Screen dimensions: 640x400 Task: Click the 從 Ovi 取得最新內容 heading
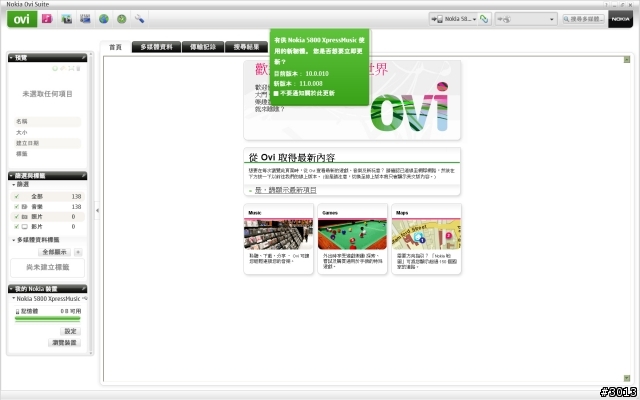point(292,158)
